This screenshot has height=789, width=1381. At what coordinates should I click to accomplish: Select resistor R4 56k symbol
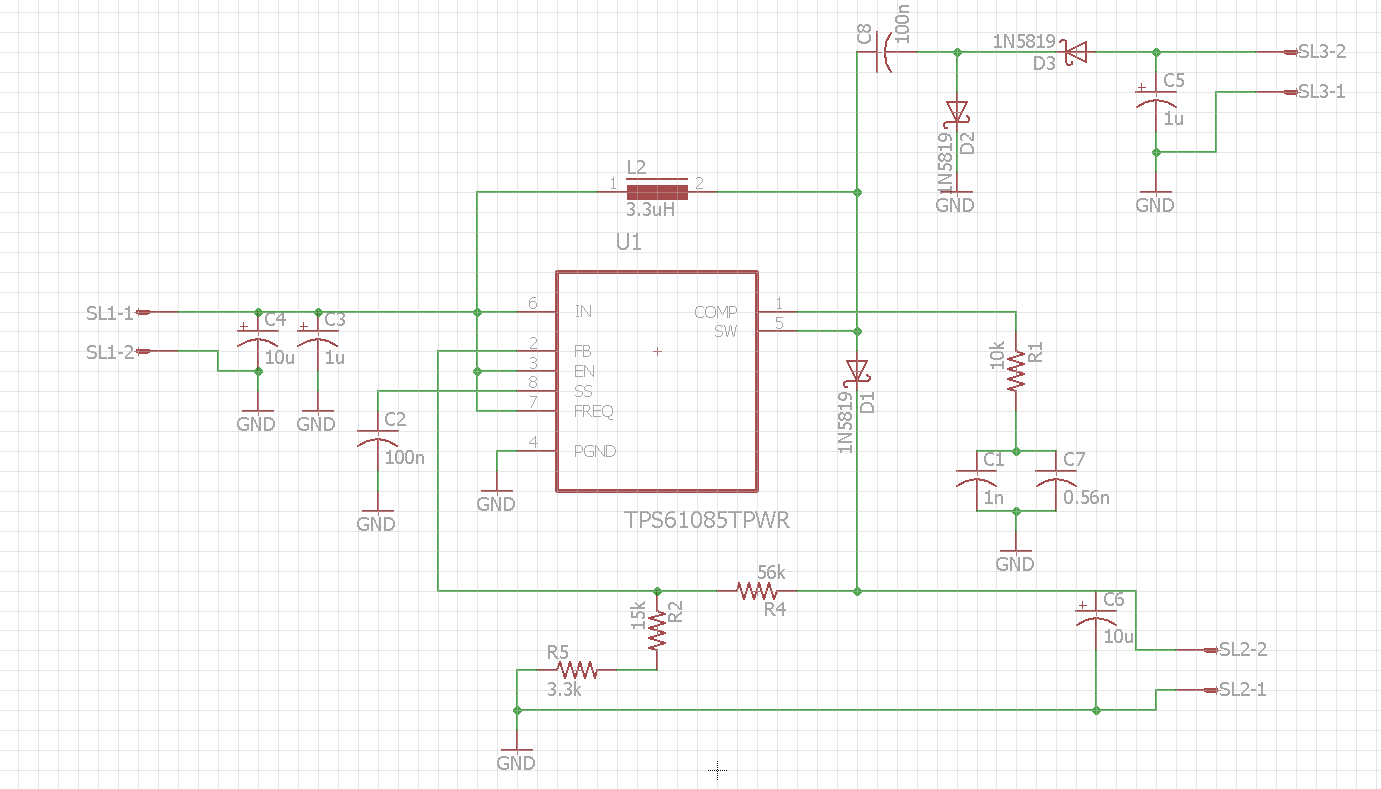coord(757,591)
